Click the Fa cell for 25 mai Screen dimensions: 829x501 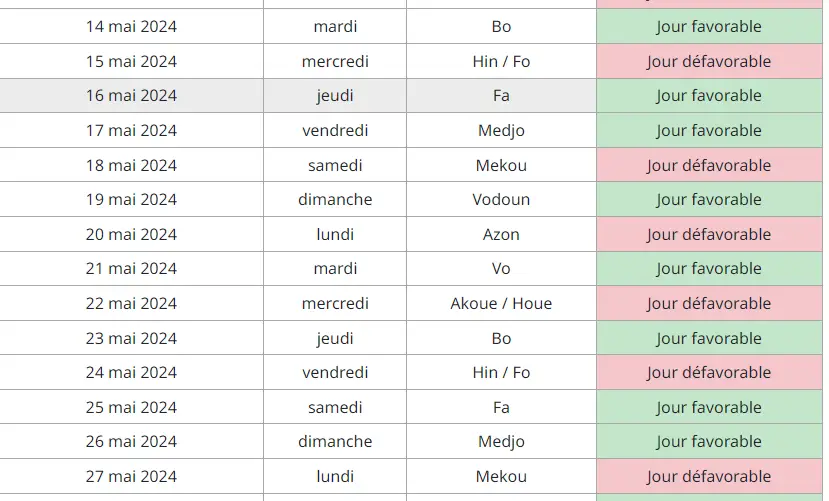501,408
